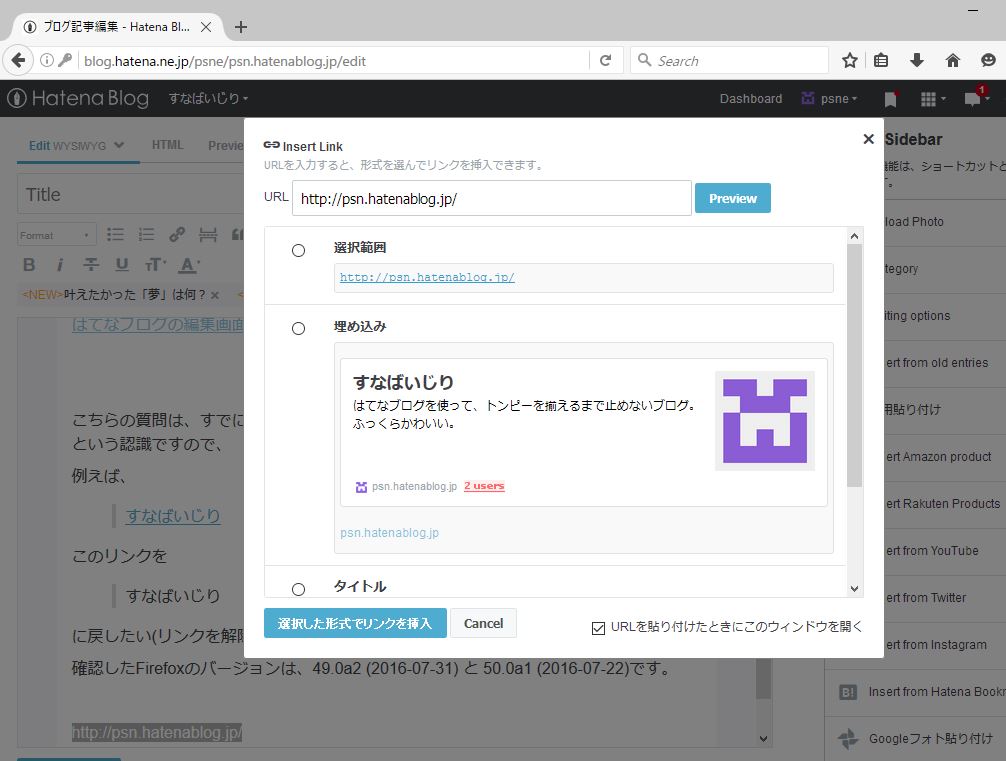Bookmark this page with star icon
This screenshot has height=761, width=1006.
click(850, 60)
